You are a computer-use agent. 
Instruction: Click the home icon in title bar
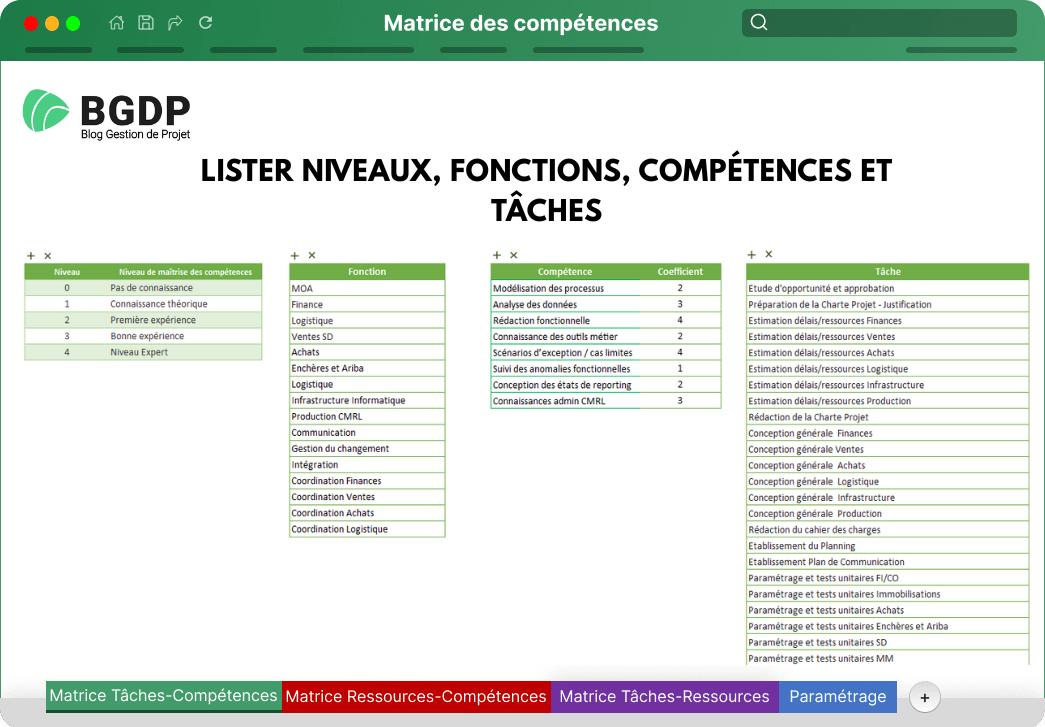117,23
